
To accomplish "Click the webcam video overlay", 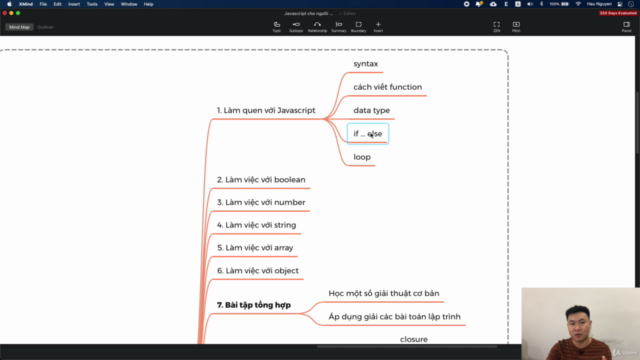I will coord(580,324).
